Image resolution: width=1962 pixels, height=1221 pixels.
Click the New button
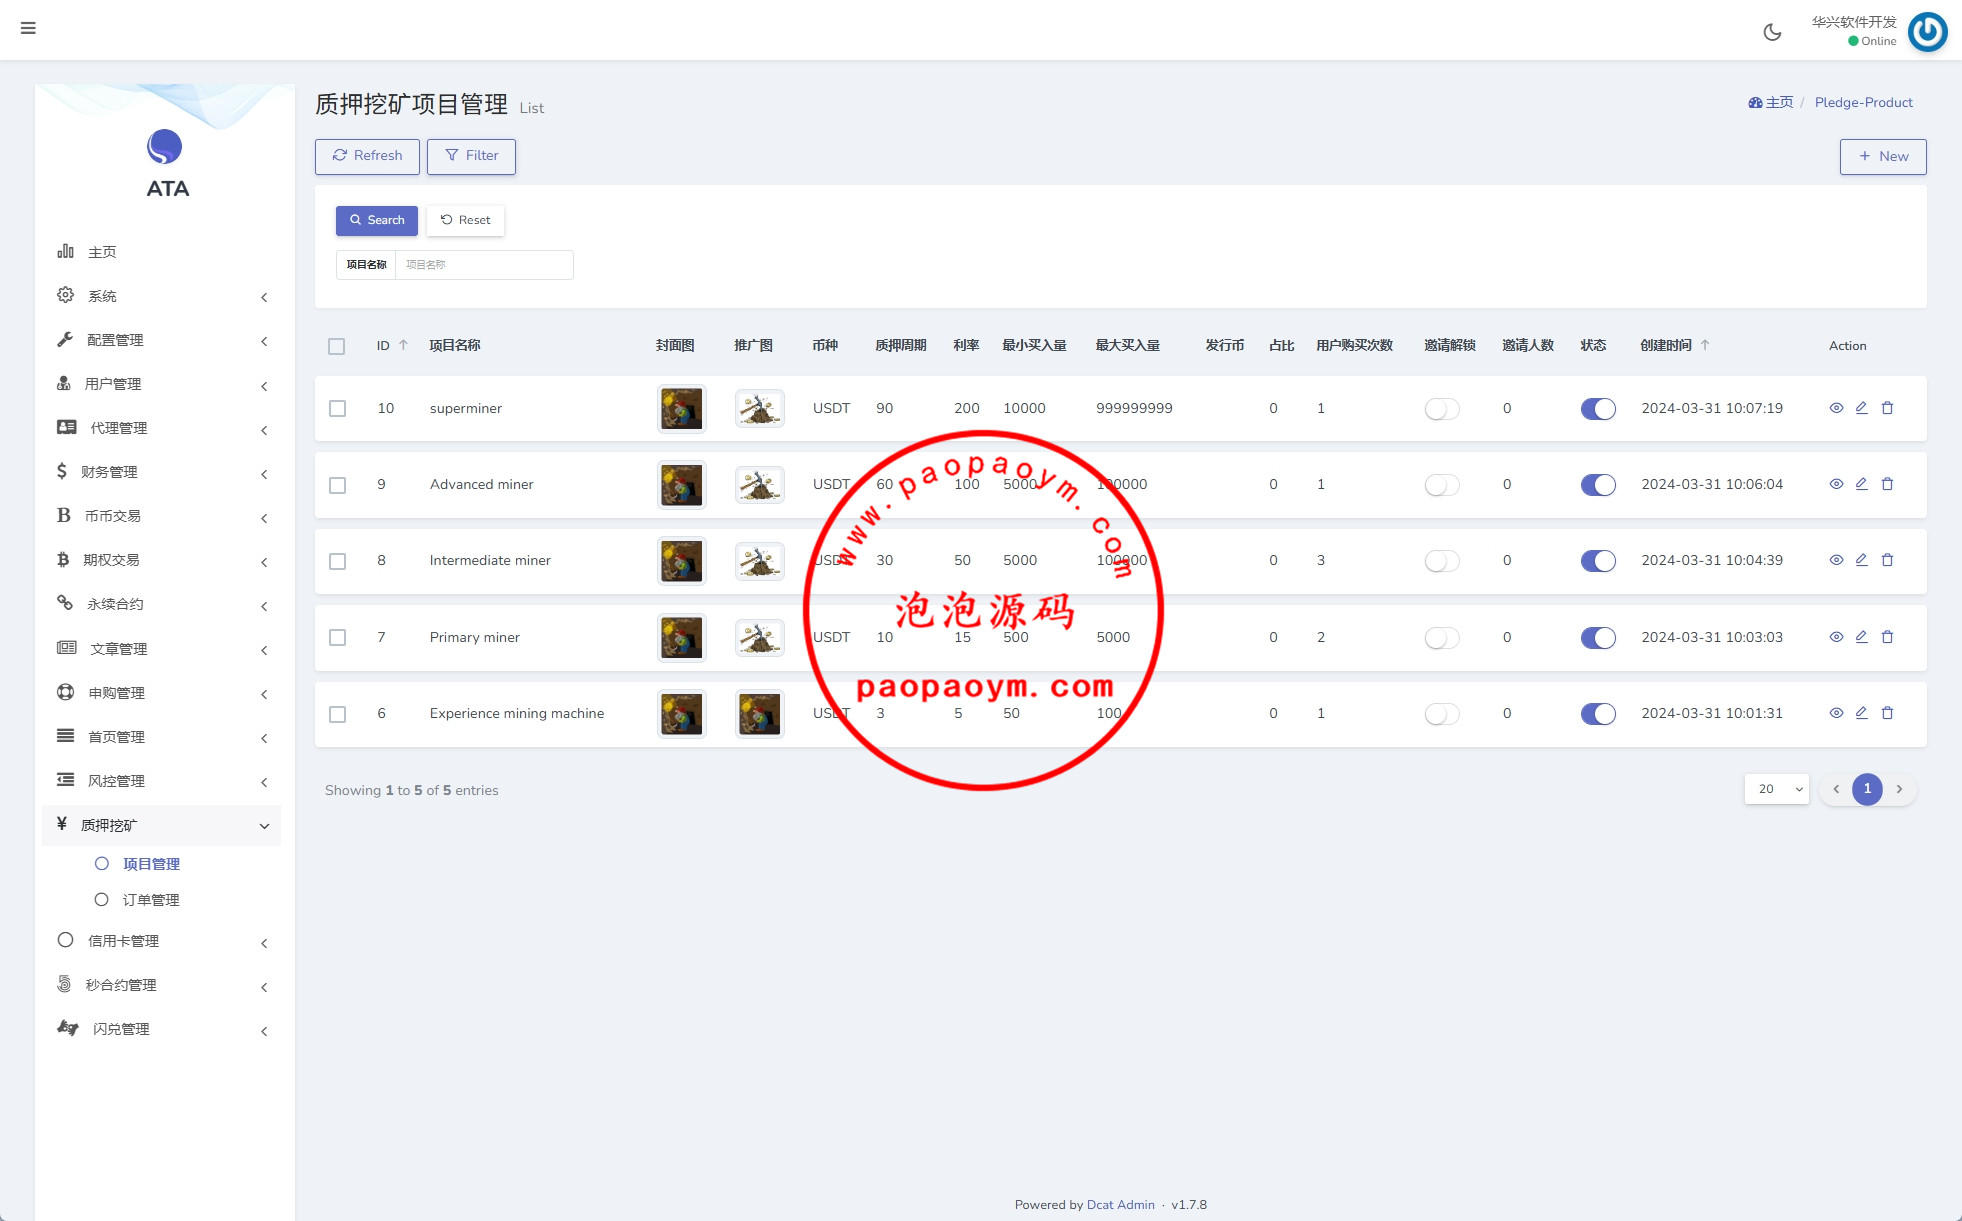[1882, 156]
